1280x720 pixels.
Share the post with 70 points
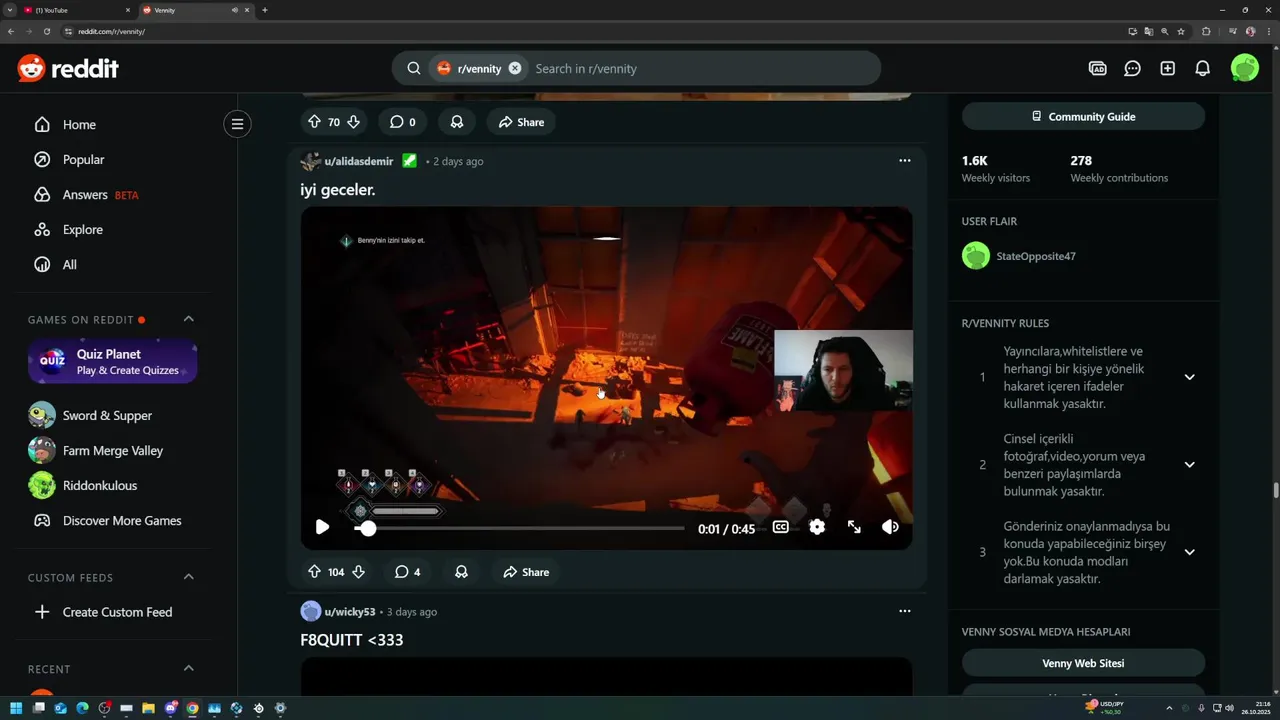point(521,122)
